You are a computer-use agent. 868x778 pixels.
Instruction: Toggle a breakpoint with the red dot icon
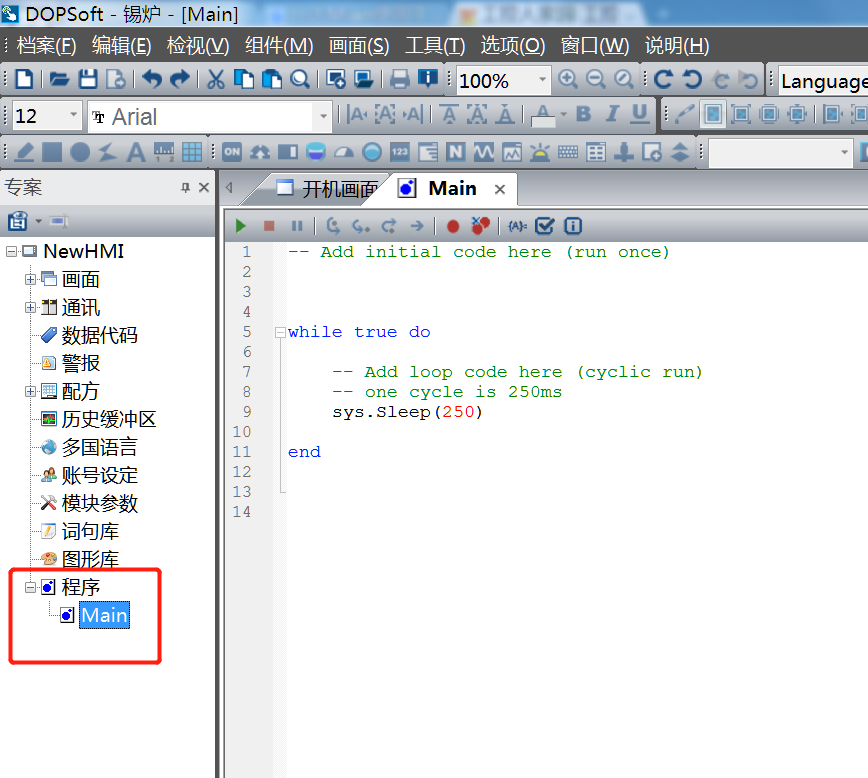(x=453, y=226)
